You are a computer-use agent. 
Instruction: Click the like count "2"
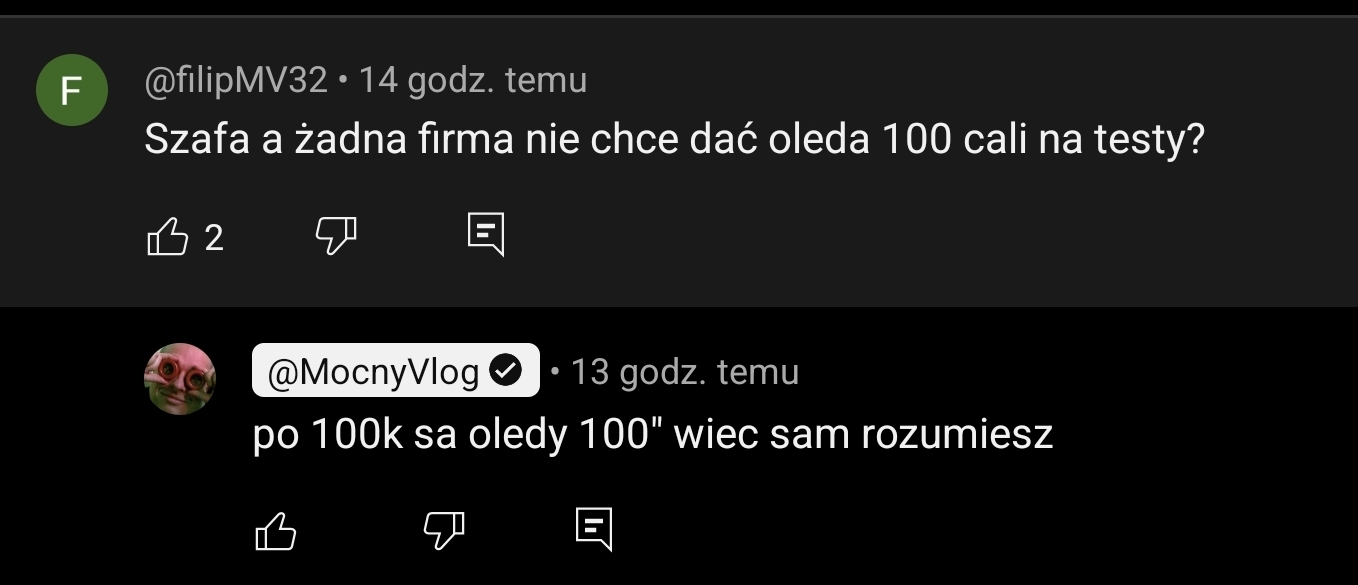point(214,238)
